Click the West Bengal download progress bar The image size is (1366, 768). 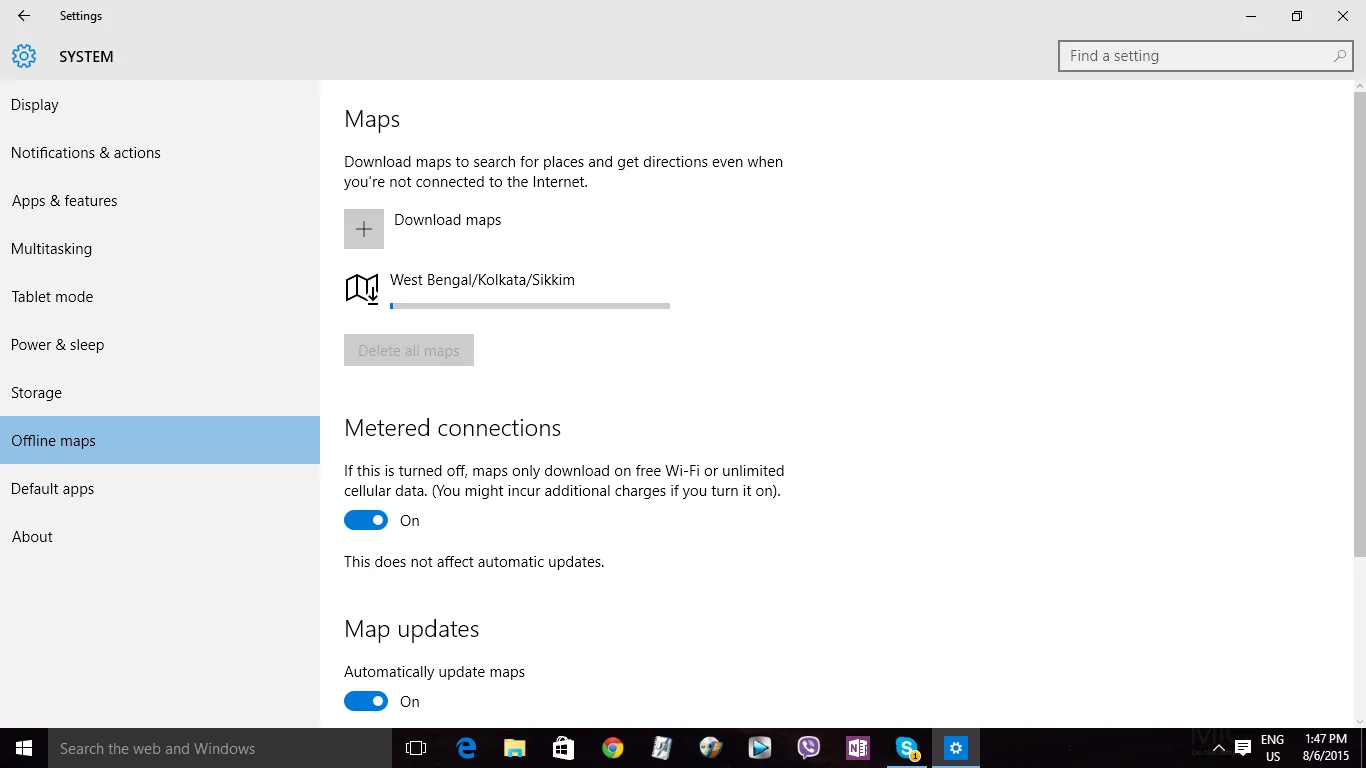point(530,306)
